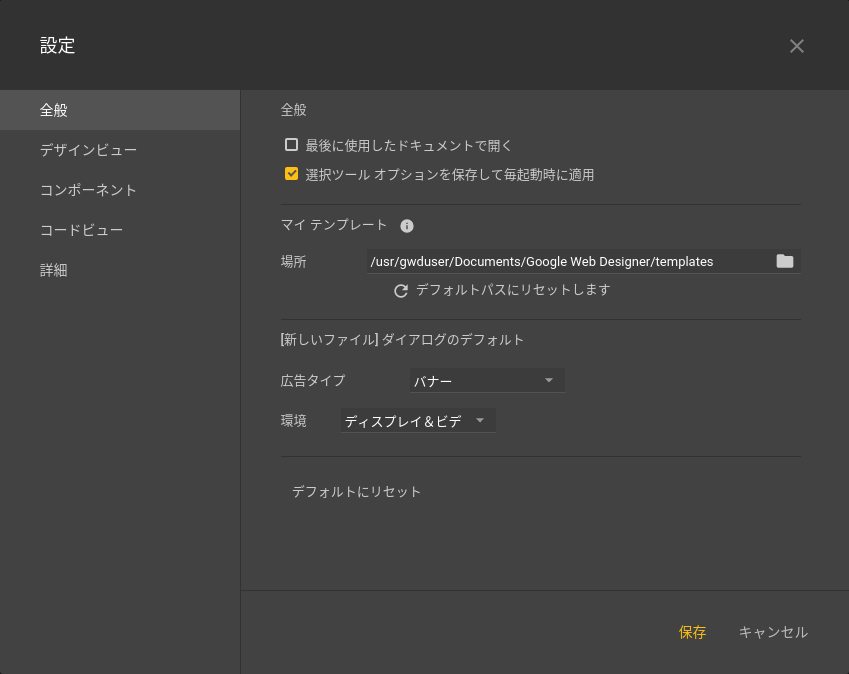The height and width of the screenshot is (674, 849).
Task: Click デフォルトパスにリセットします link
Action: 513,290
